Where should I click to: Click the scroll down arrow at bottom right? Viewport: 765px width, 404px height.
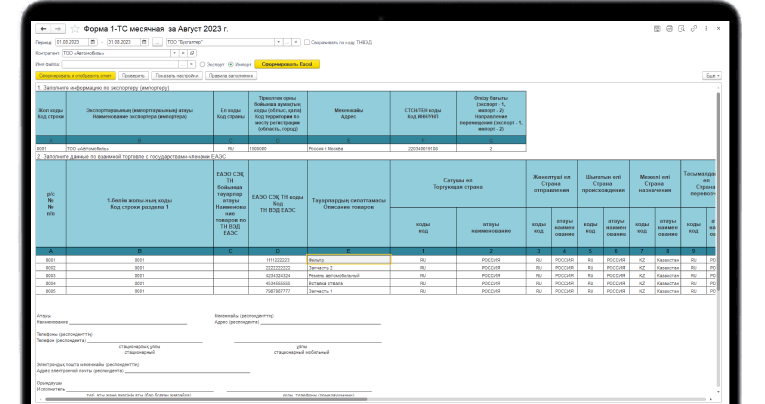718,392
